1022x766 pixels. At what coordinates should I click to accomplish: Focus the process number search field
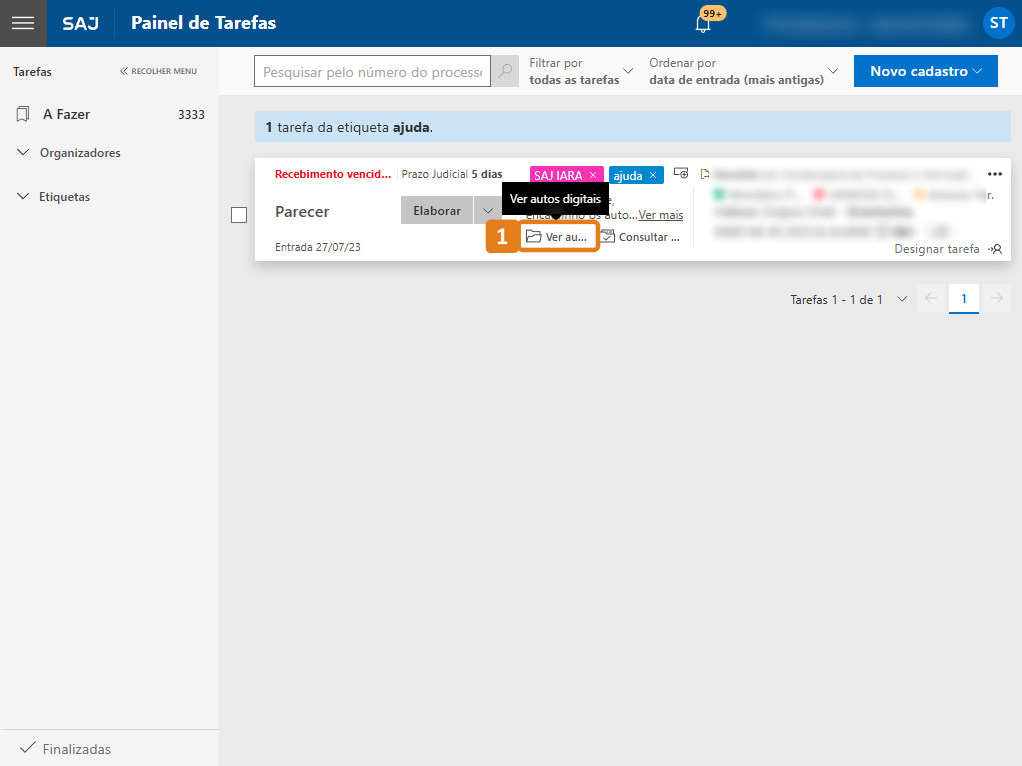tap(374, 72)
